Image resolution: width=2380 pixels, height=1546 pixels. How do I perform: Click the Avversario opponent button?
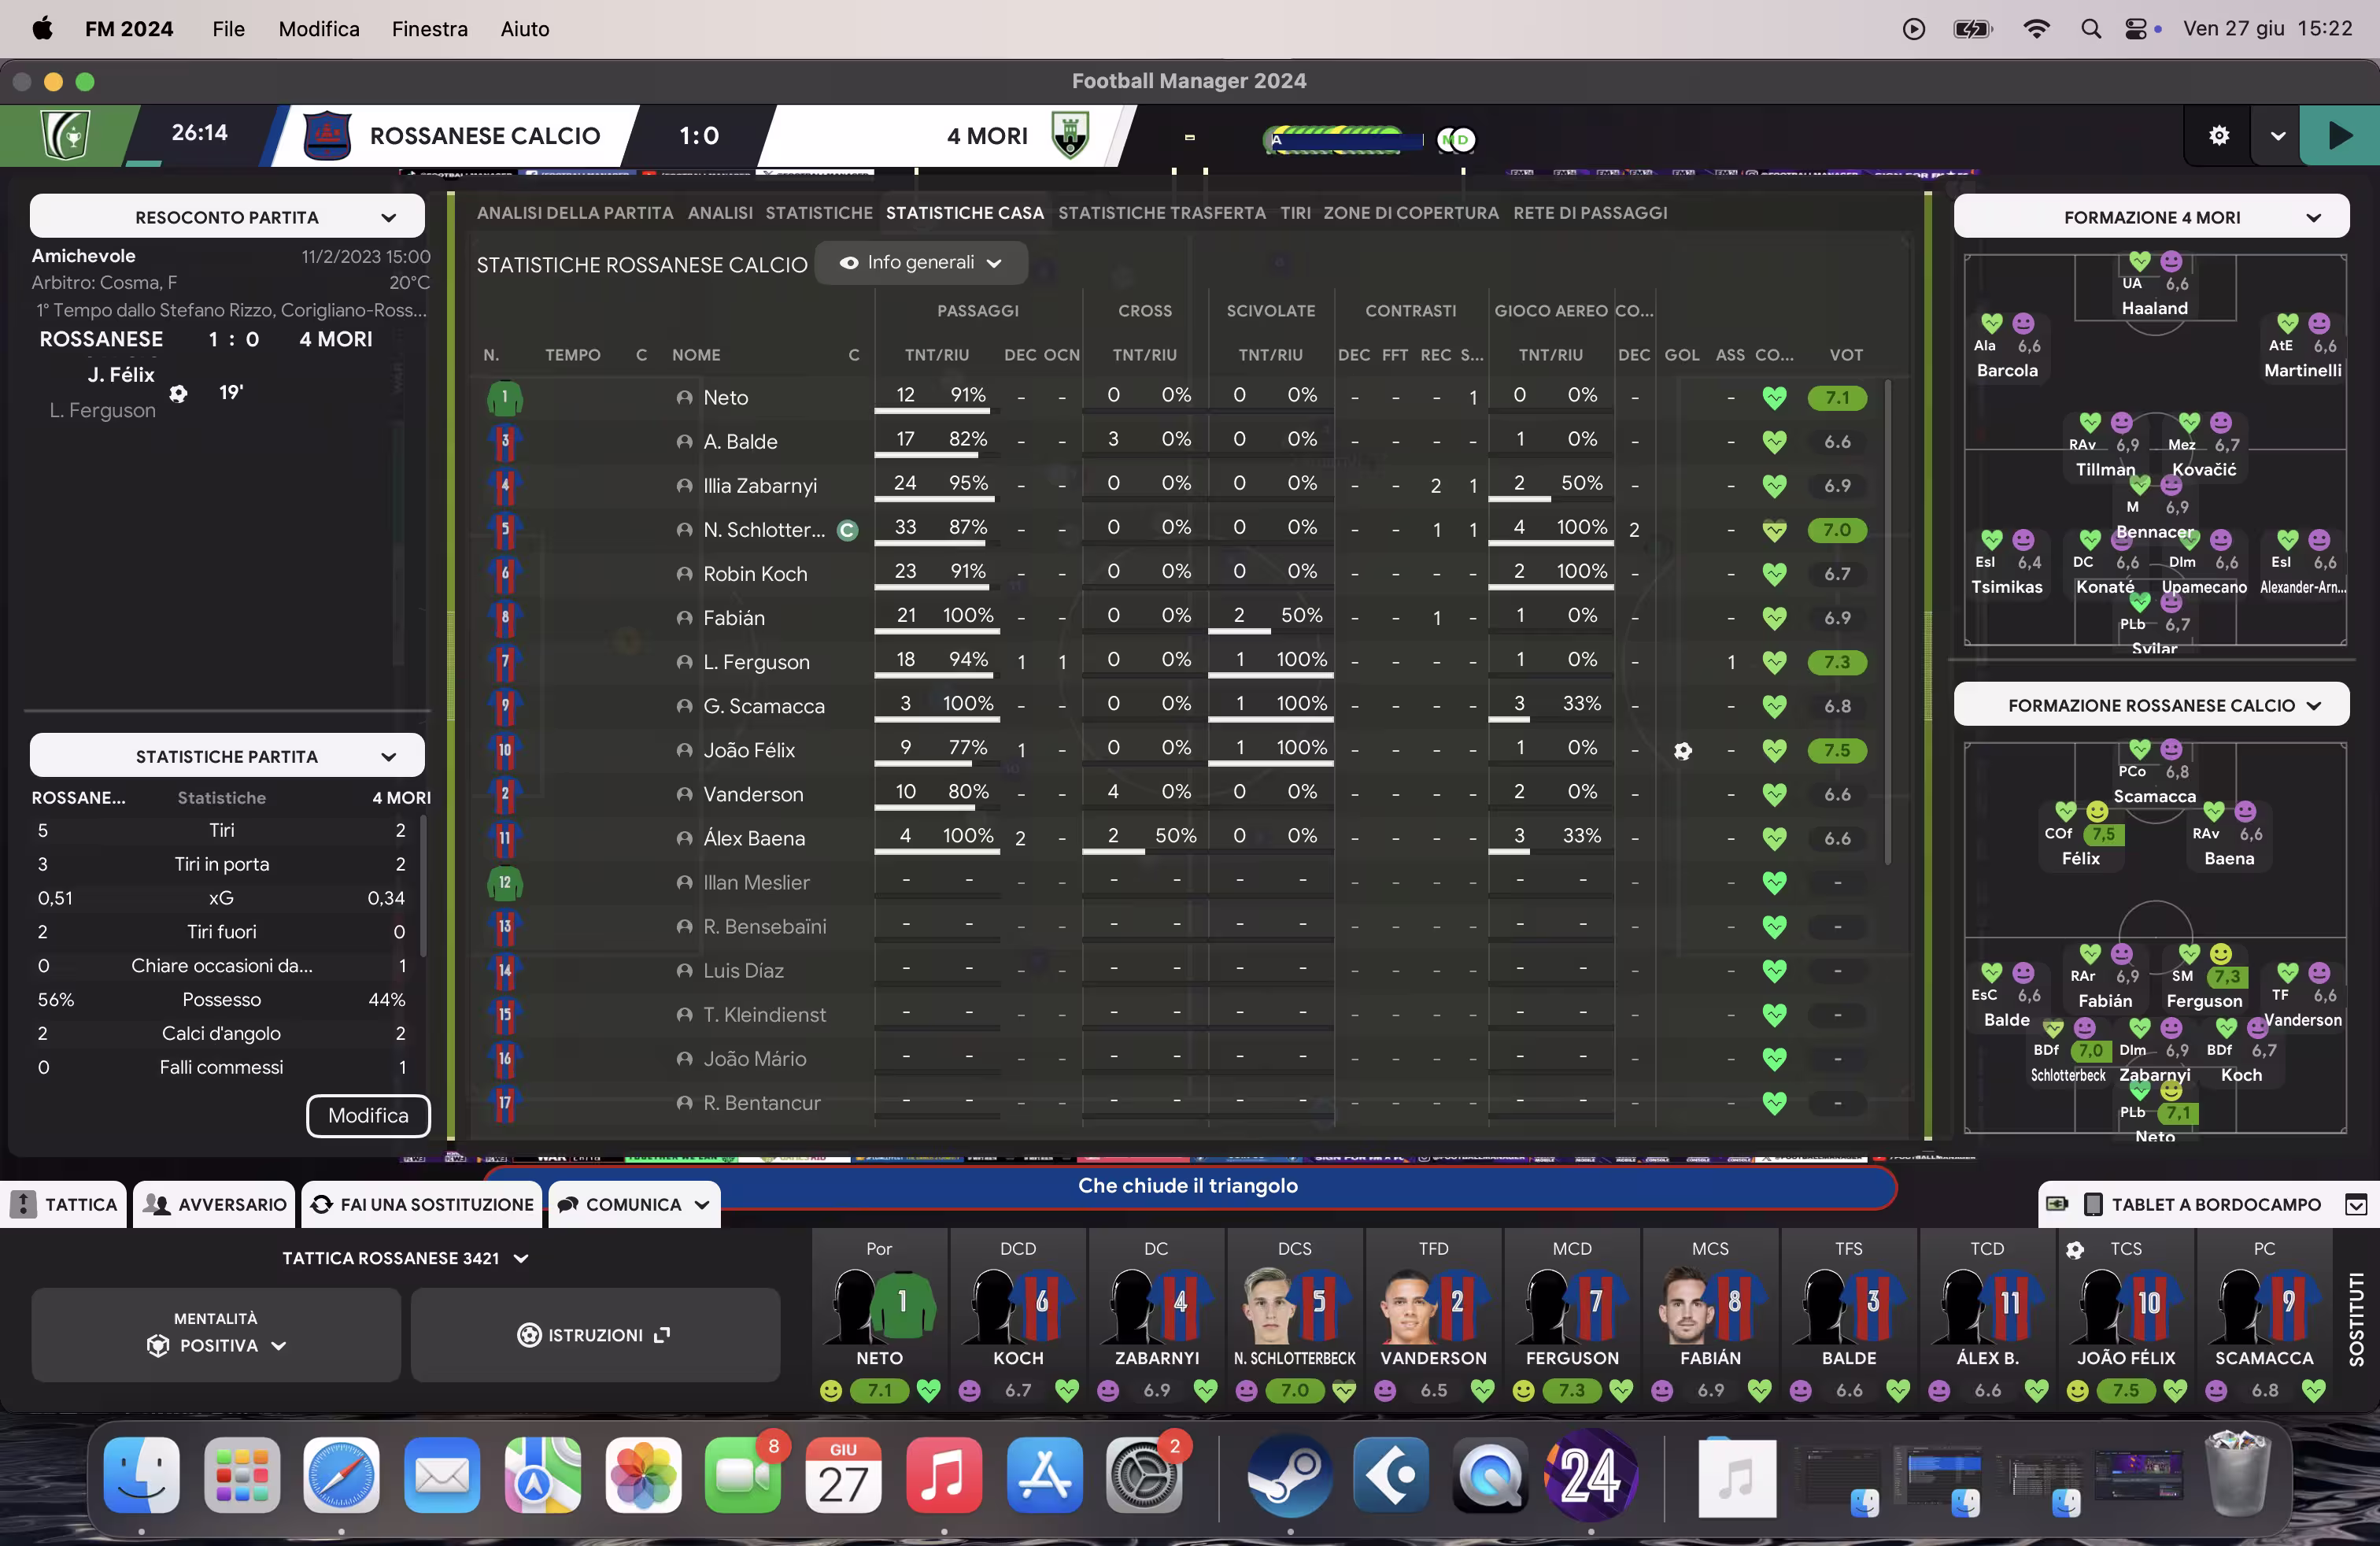point(215,1204)
